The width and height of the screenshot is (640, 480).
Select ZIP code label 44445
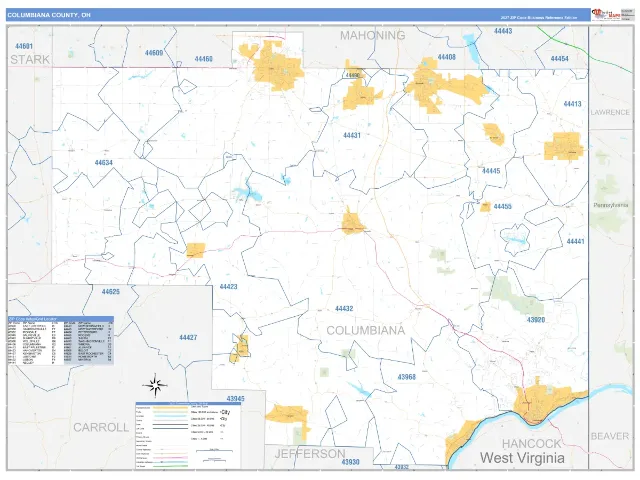click(491, 171)
